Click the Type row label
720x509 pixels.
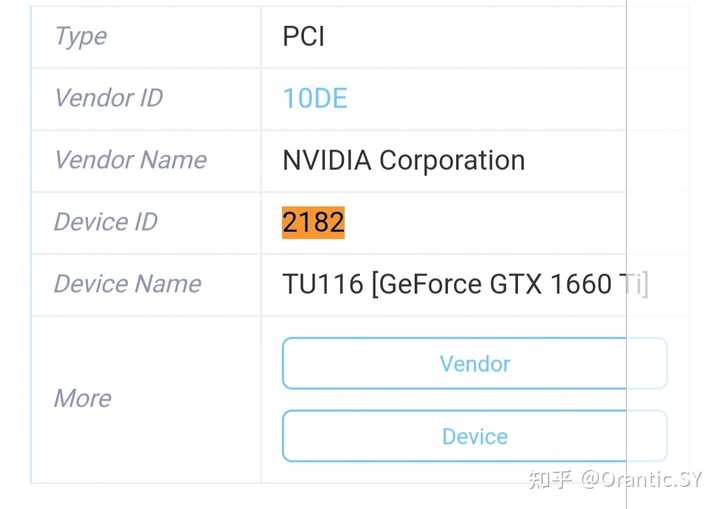(81, 37)
